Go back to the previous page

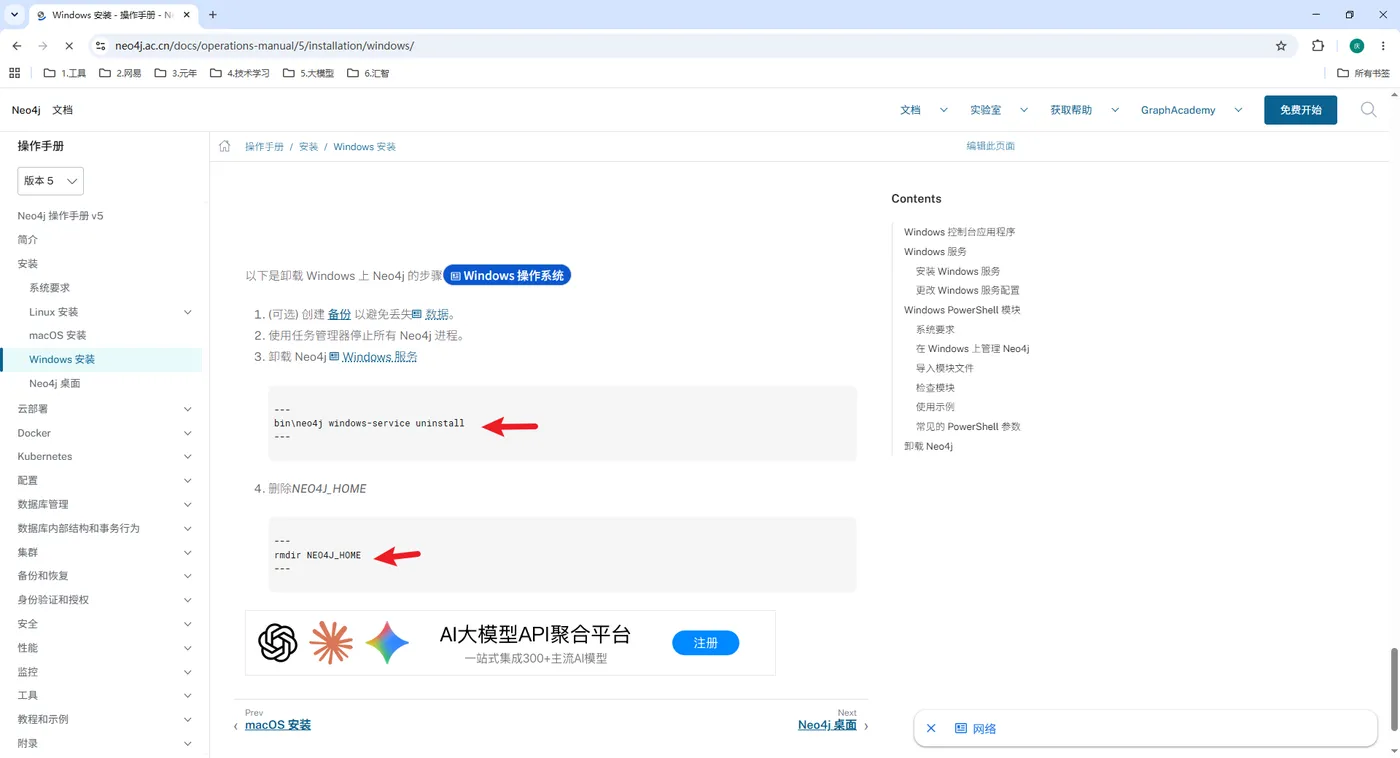pyautogui.click(x=17, y=46)
